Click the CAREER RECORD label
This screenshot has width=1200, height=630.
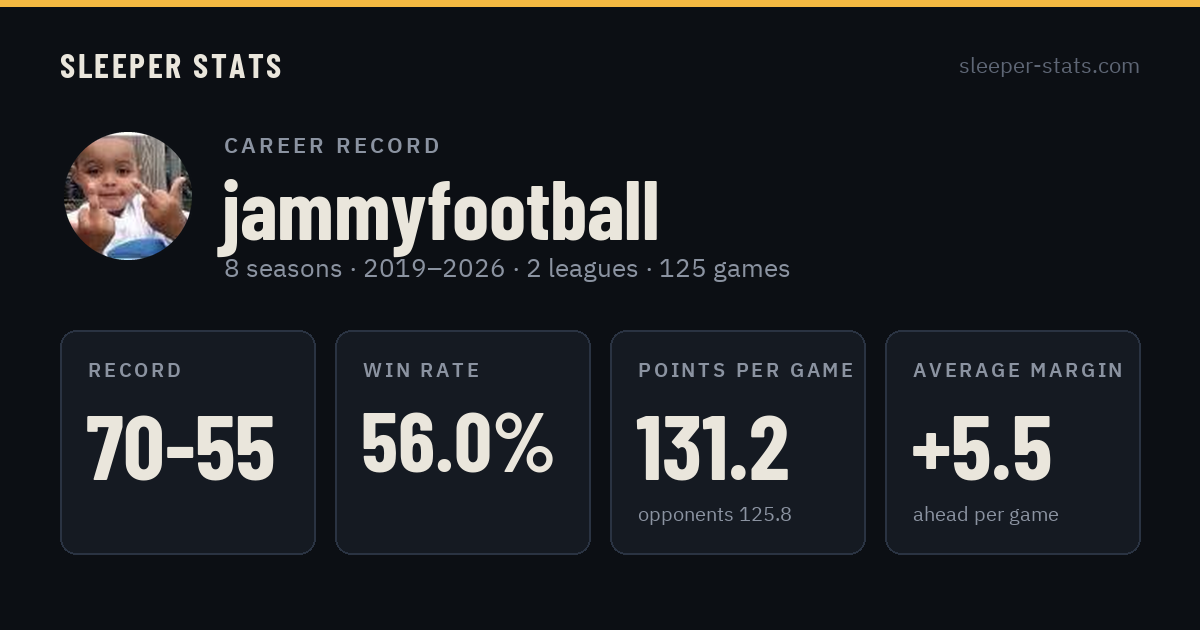tap(332, 146)
